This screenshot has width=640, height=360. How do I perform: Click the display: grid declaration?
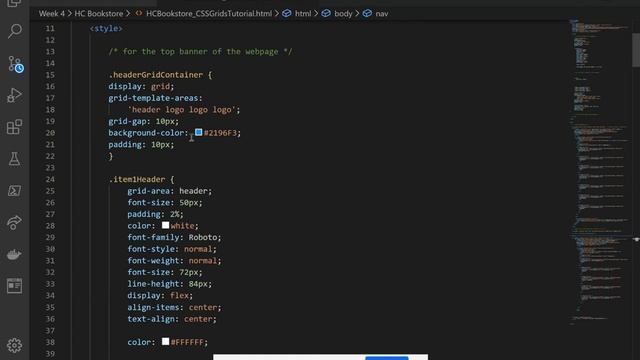pos(141,86)
